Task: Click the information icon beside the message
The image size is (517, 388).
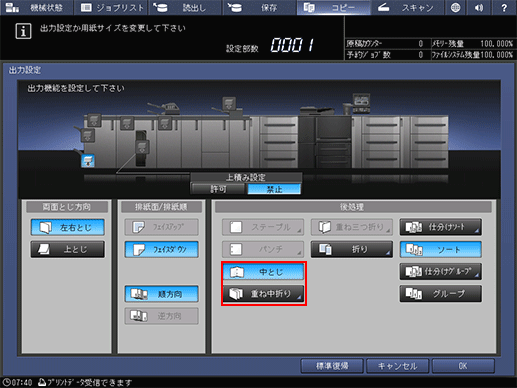Action: [x=23, y=31]
